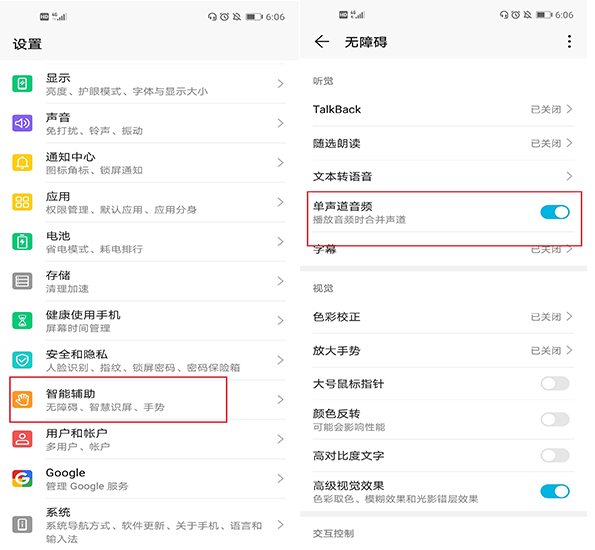Screen dimensions: 595x550
Task: Tap the green Display settings icon
Action: click(22, 84)
